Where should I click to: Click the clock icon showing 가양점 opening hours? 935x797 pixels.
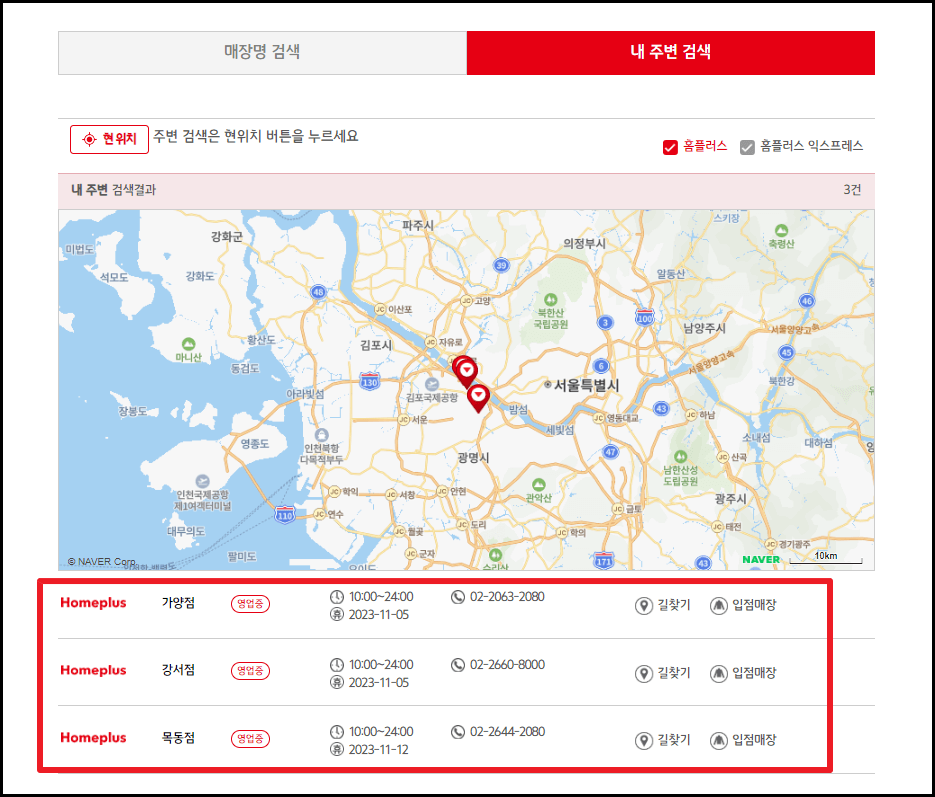click(337, 596)
